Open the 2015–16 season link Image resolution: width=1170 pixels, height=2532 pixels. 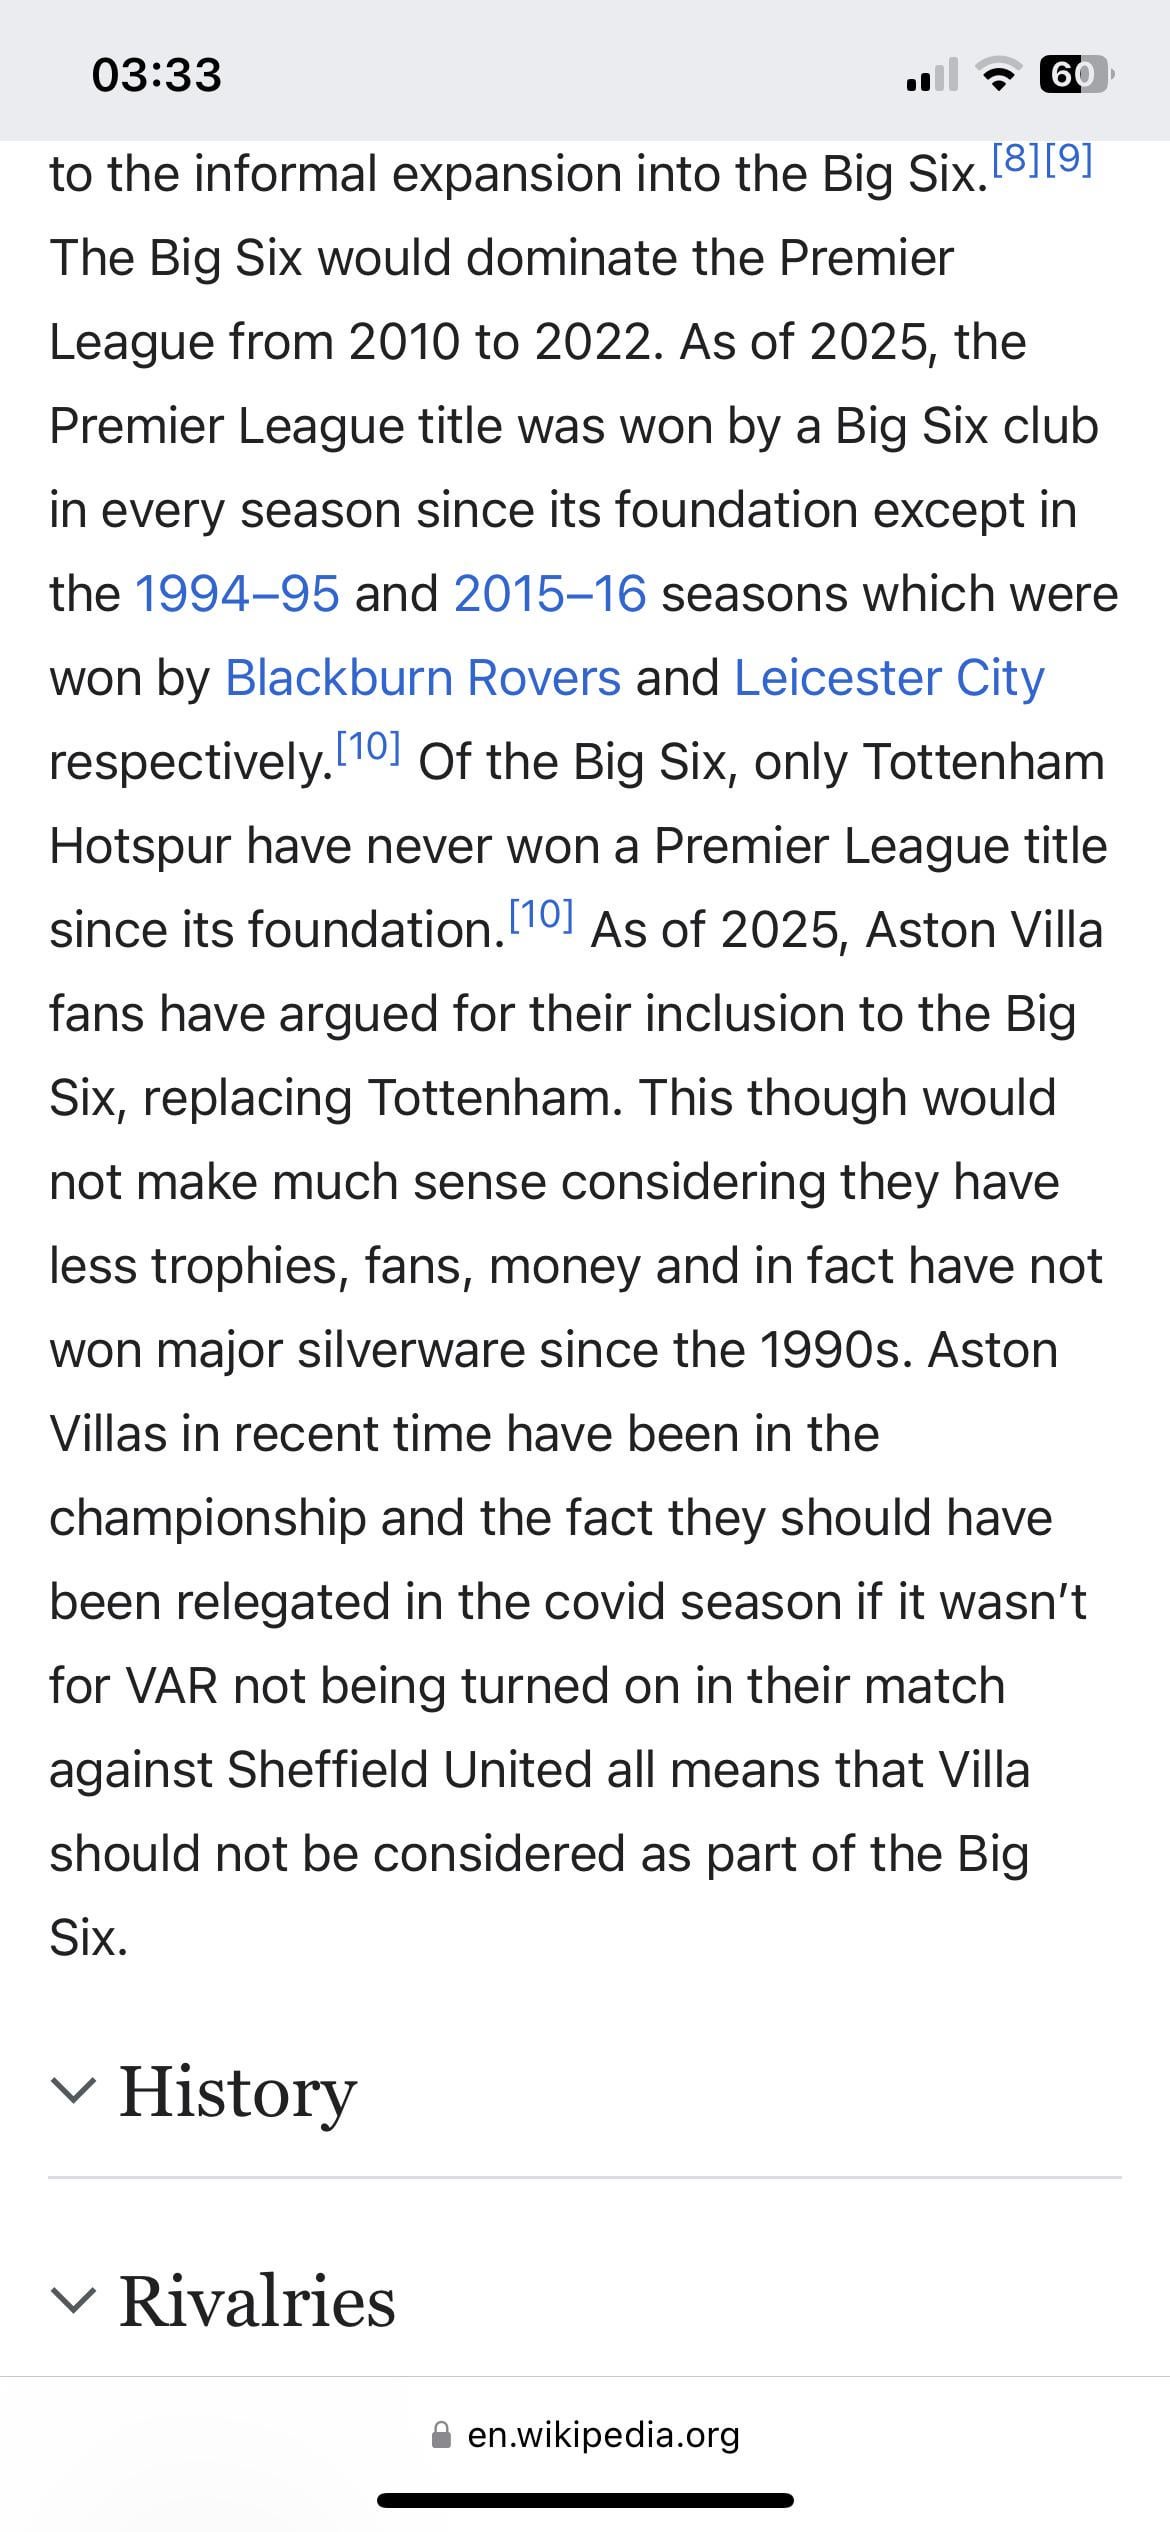pos(550,594)
